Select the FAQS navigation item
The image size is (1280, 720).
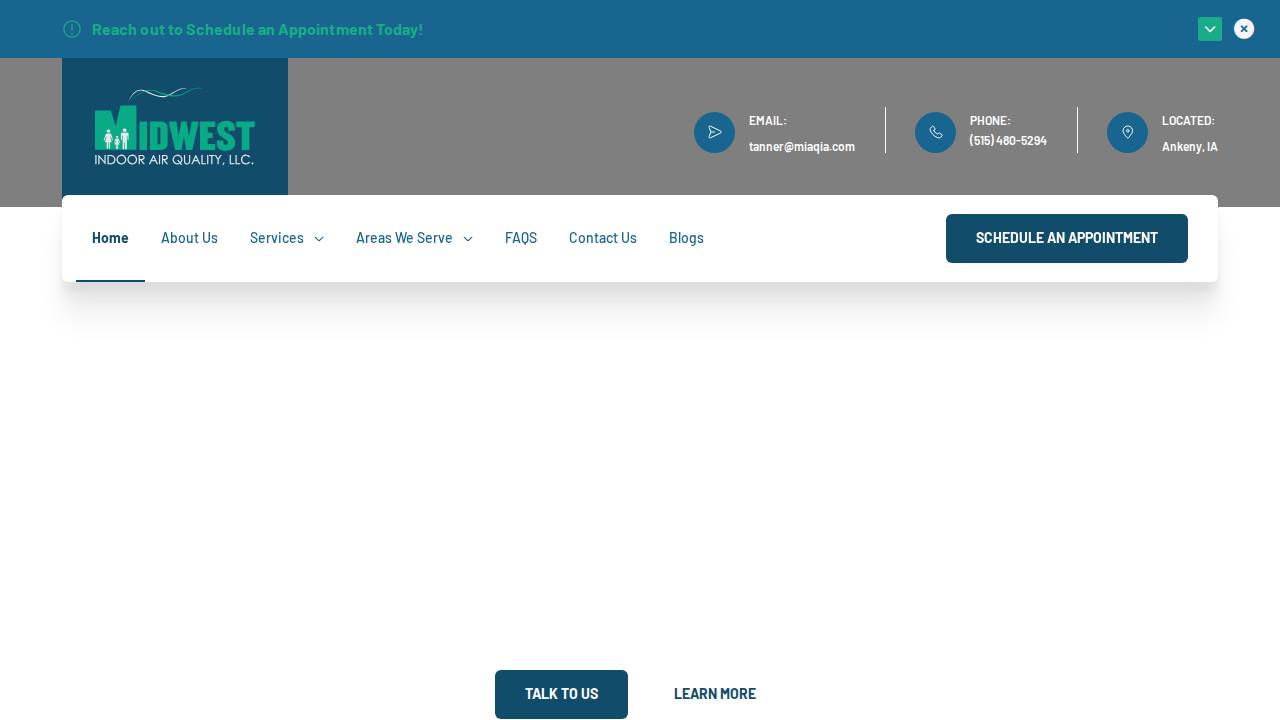(x=521, y=238)
